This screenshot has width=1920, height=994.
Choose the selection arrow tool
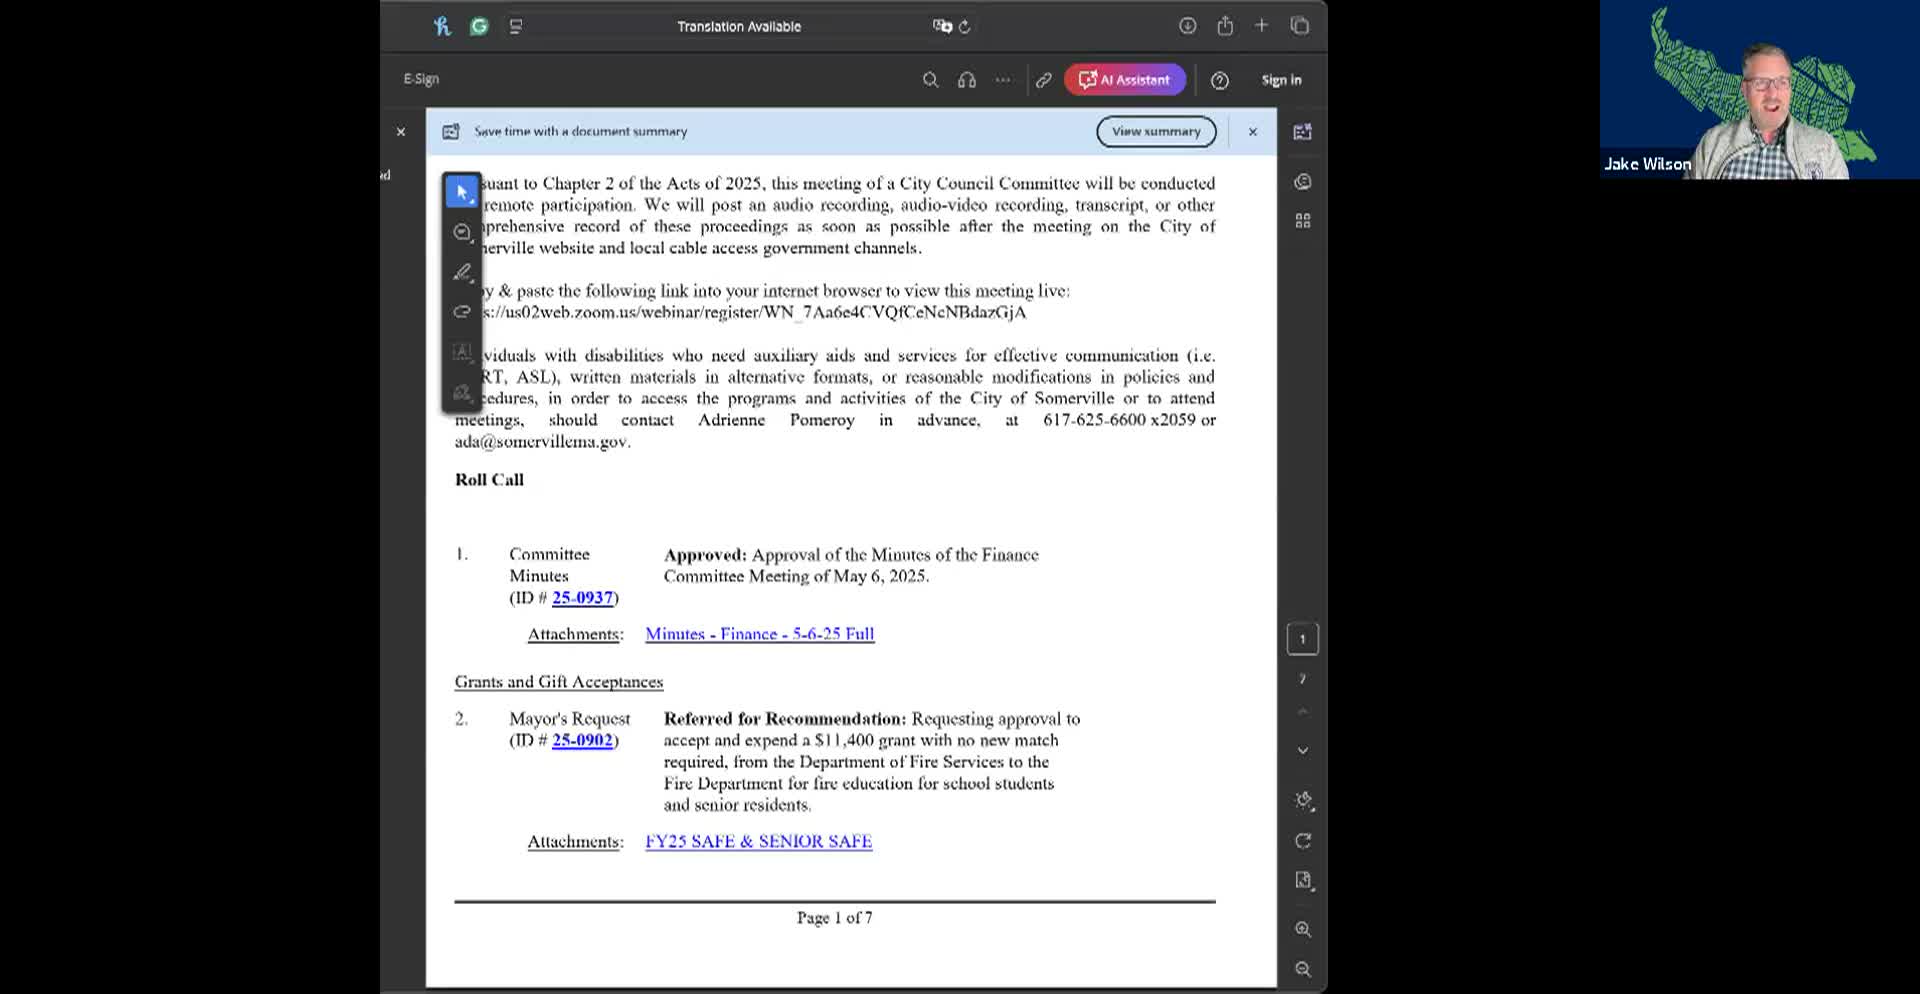[461, 191]
